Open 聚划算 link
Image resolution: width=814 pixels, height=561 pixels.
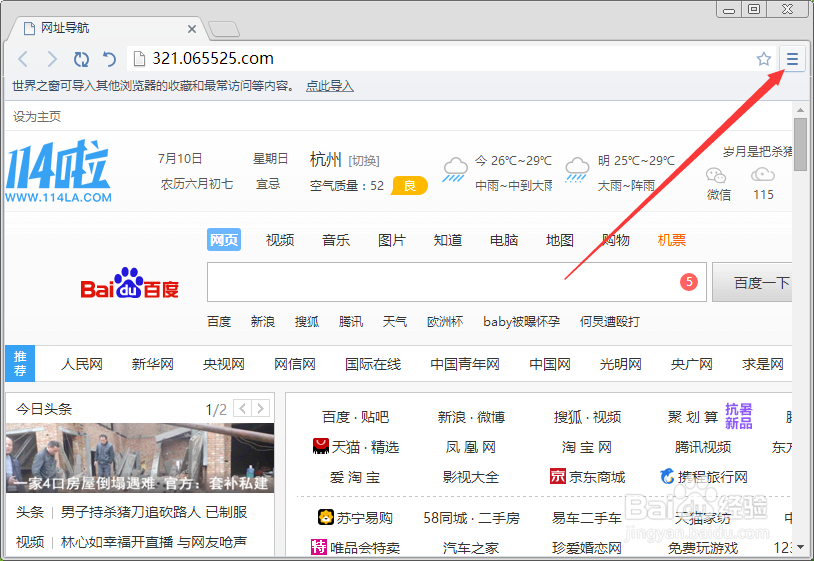[693, 417]
